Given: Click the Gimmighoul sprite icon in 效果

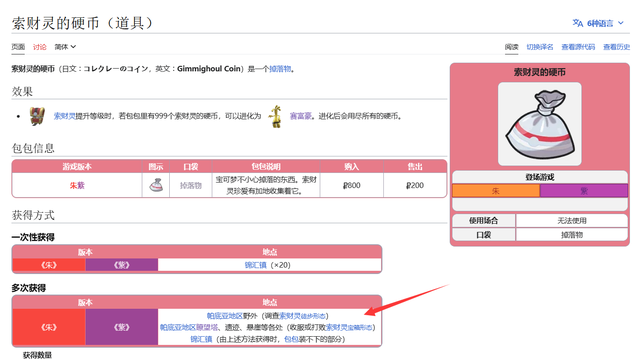Looking at the screenshot, I should coord(37,116).
